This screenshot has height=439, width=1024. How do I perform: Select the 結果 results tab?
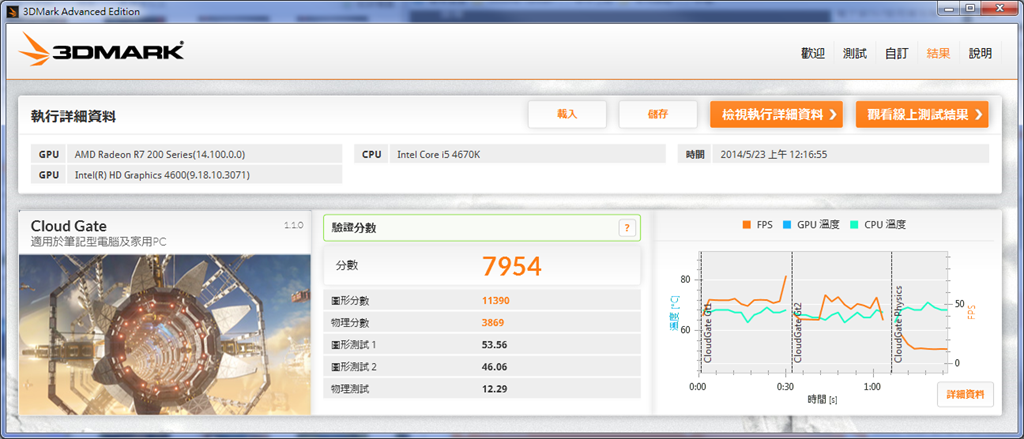[x=938, y=54]
